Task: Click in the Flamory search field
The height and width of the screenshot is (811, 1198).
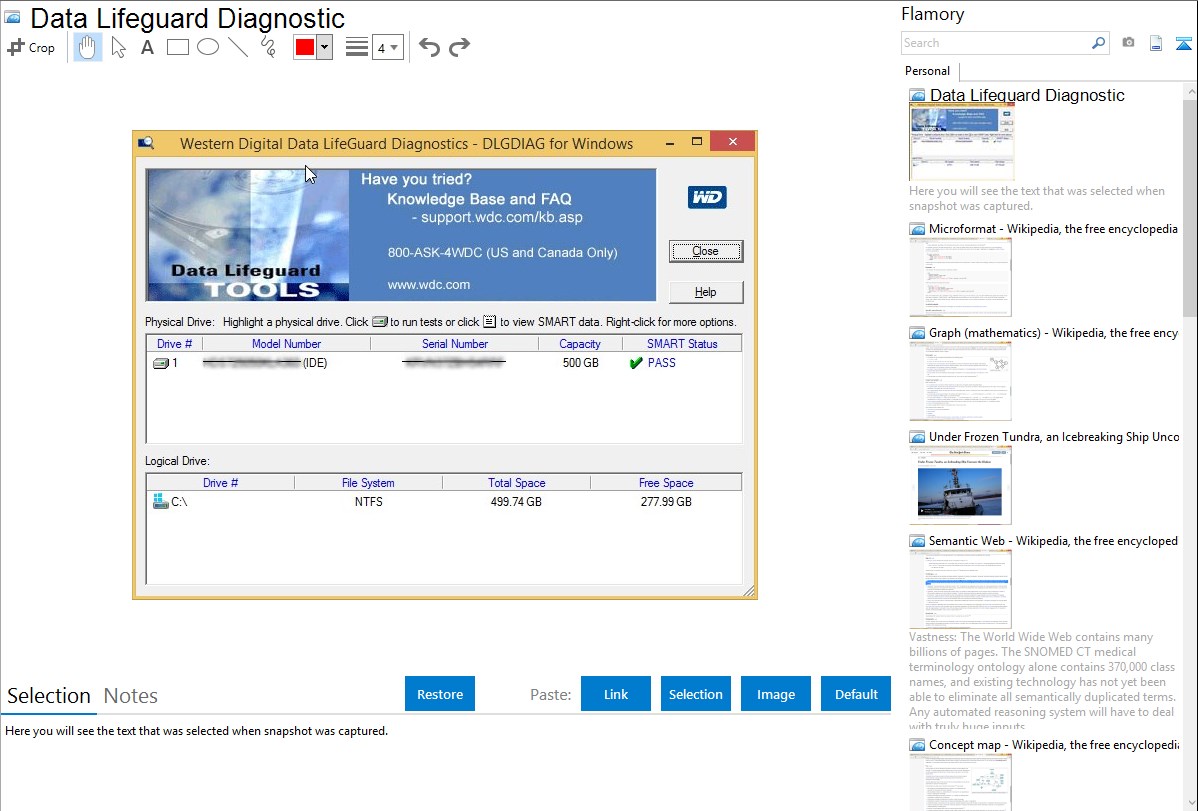Action: [995, 43]
